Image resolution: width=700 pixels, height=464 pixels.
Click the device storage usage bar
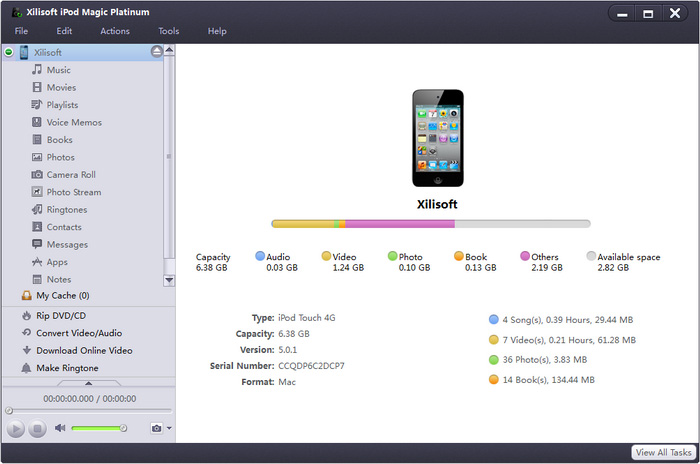click(431, 224)
